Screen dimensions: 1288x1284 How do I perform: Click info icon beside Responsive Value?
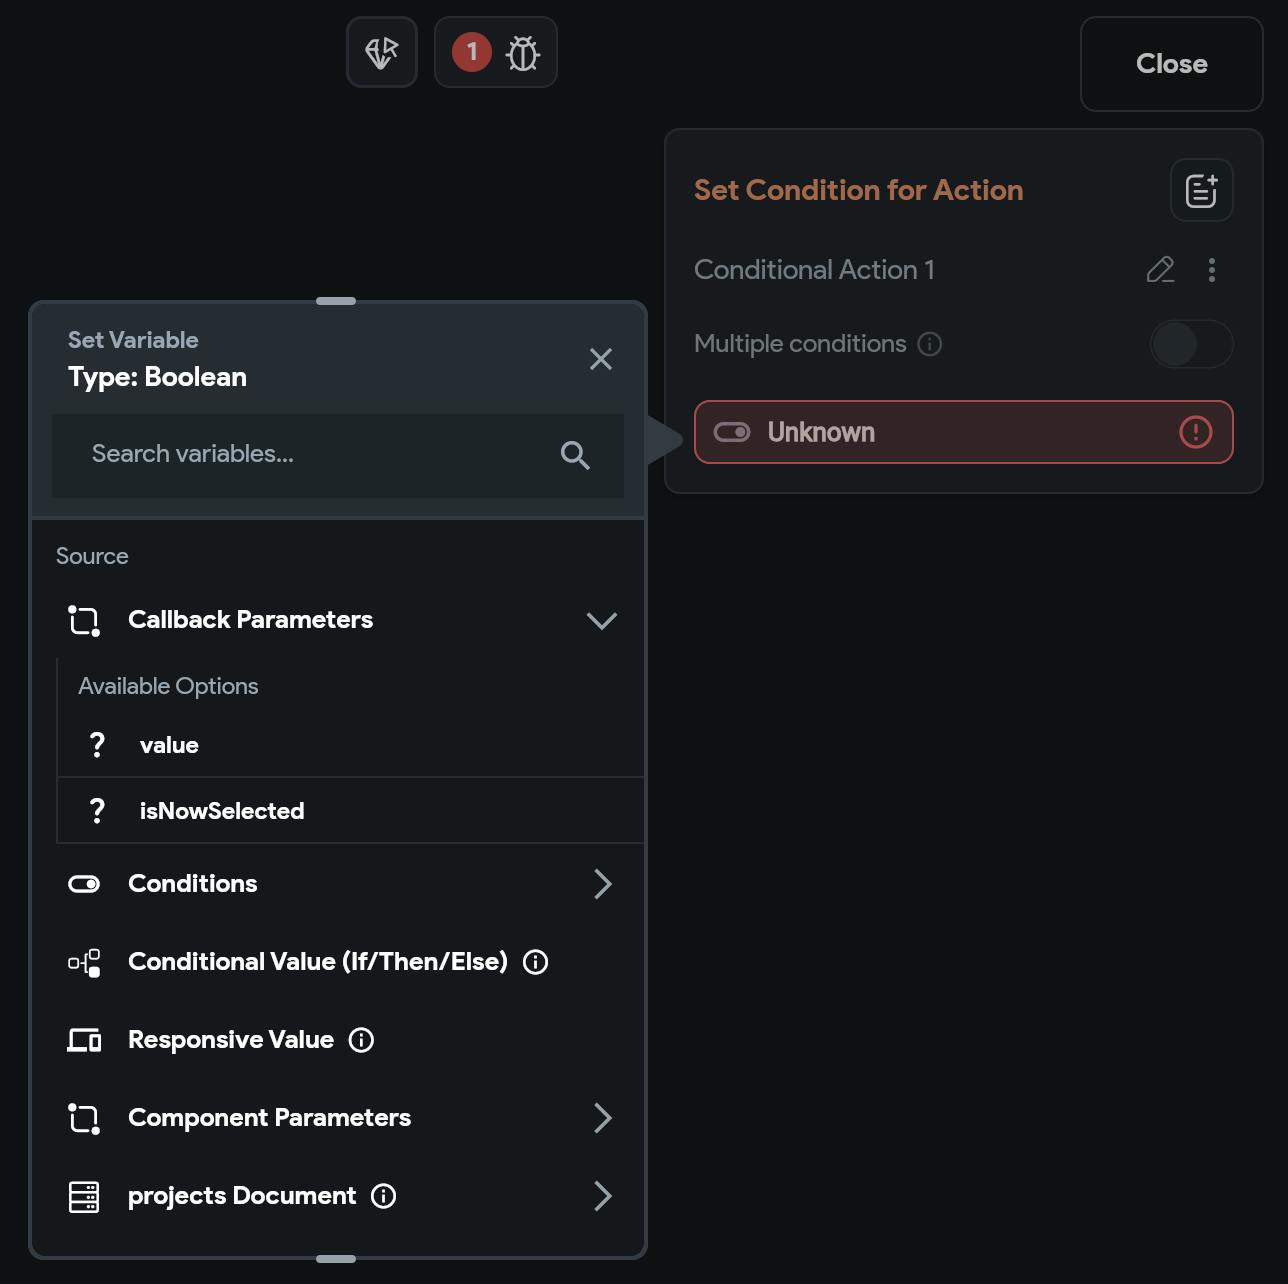click(361, 1040)
